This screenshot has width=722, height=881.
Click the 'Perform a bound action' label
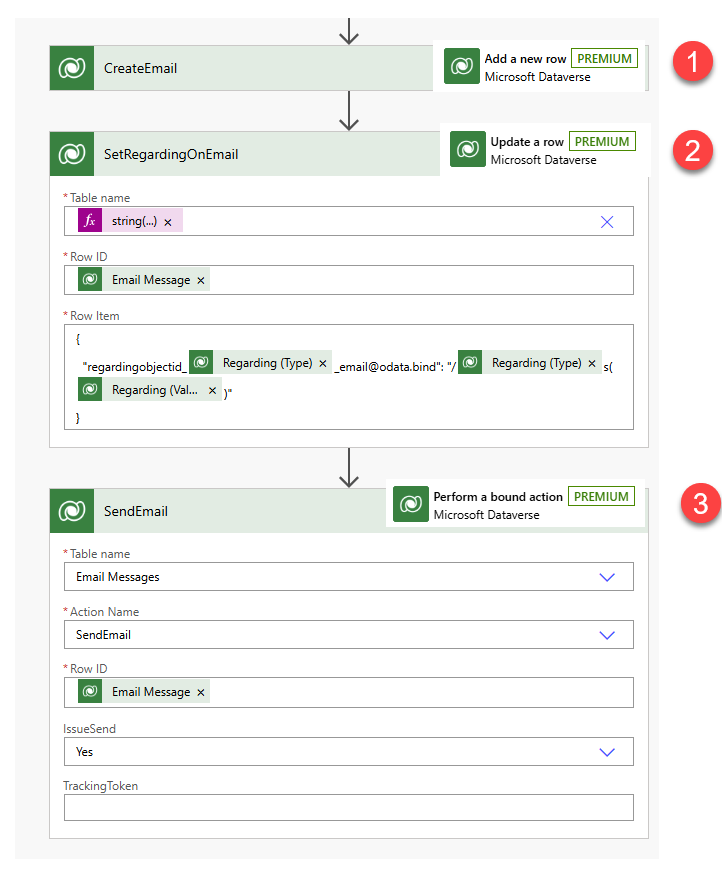[x=498, y=497]
